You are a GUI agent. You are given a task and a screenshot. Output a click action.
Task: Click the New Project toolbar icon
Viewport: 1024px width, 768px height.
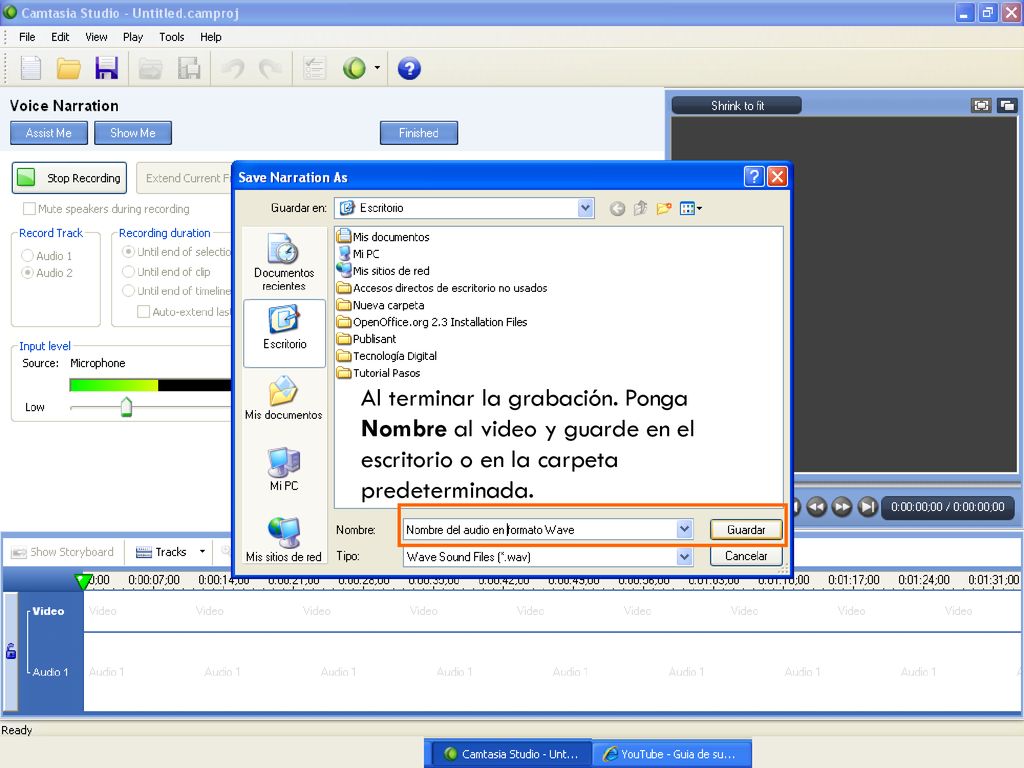coord(31,68)
